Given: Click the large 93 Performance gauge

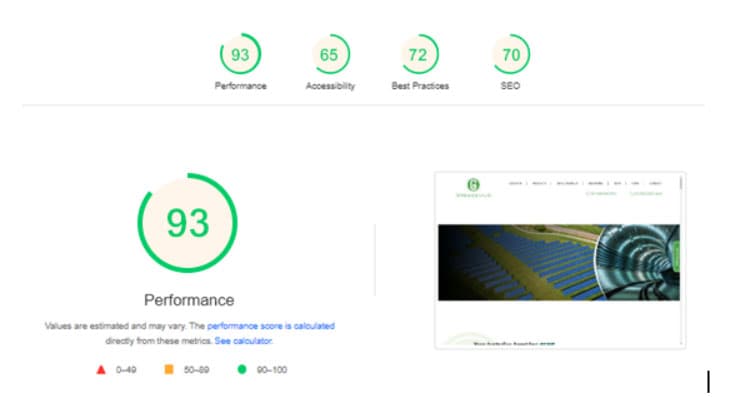Looking at the screenshot, I should 188,223.
